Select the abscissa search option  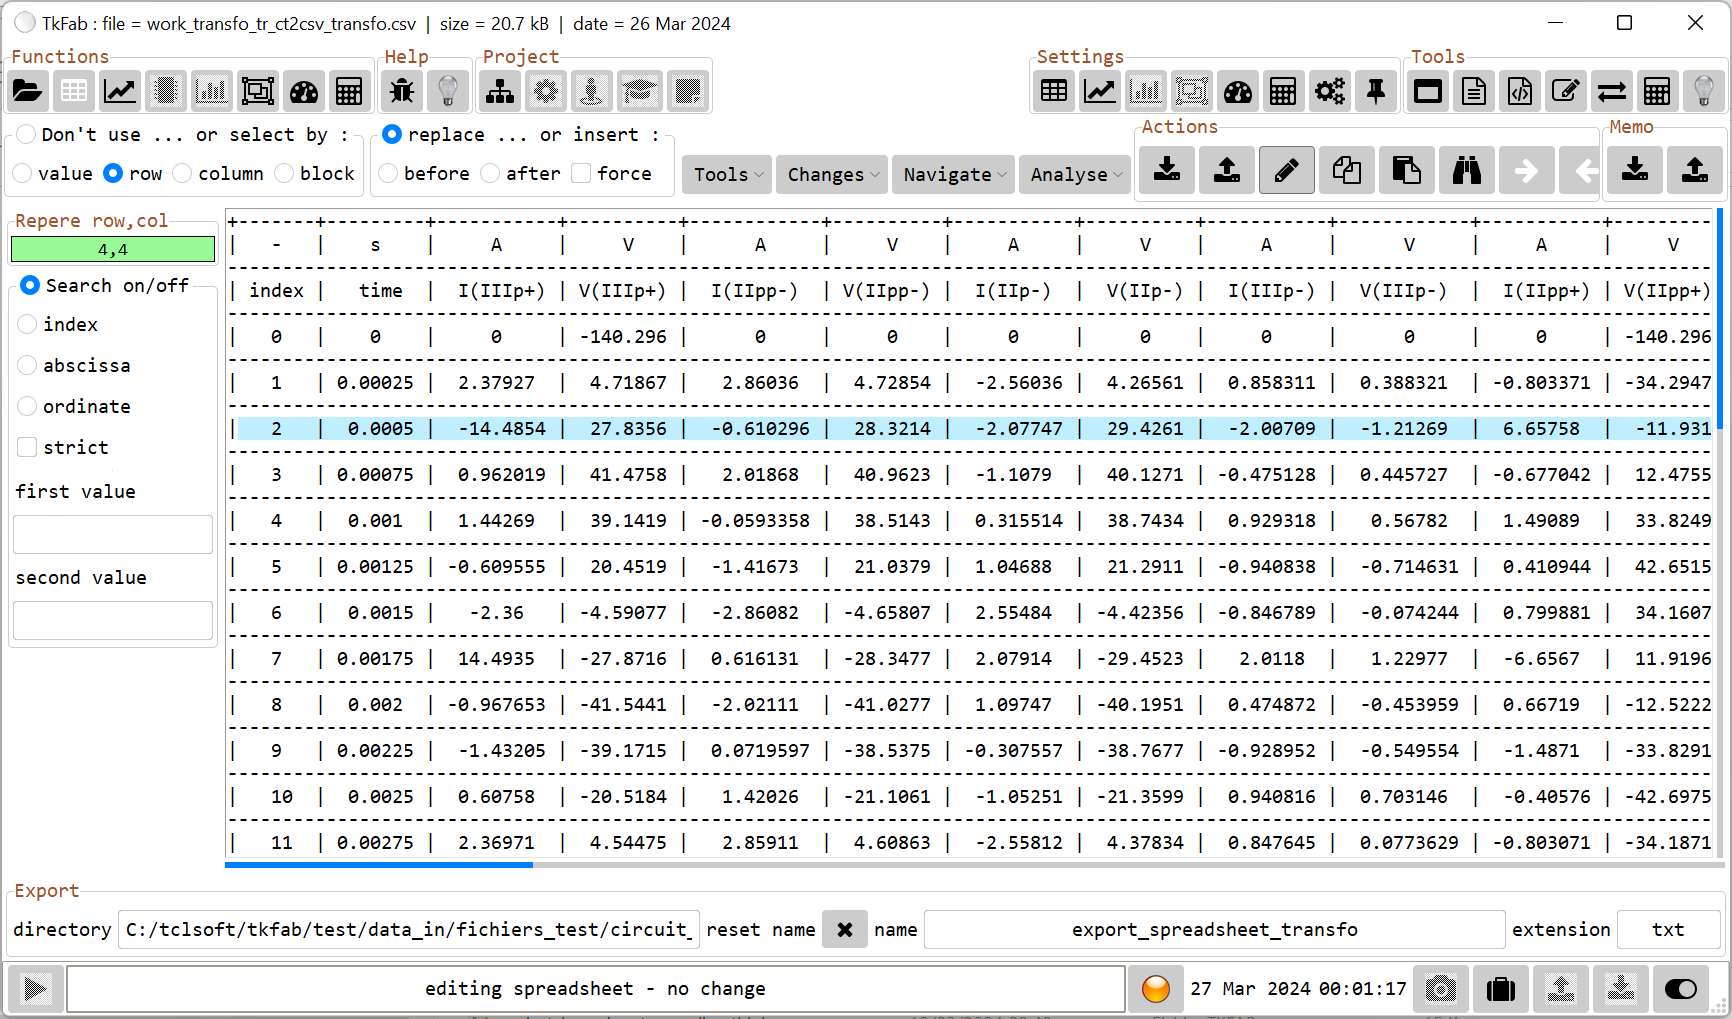(27, 365)
